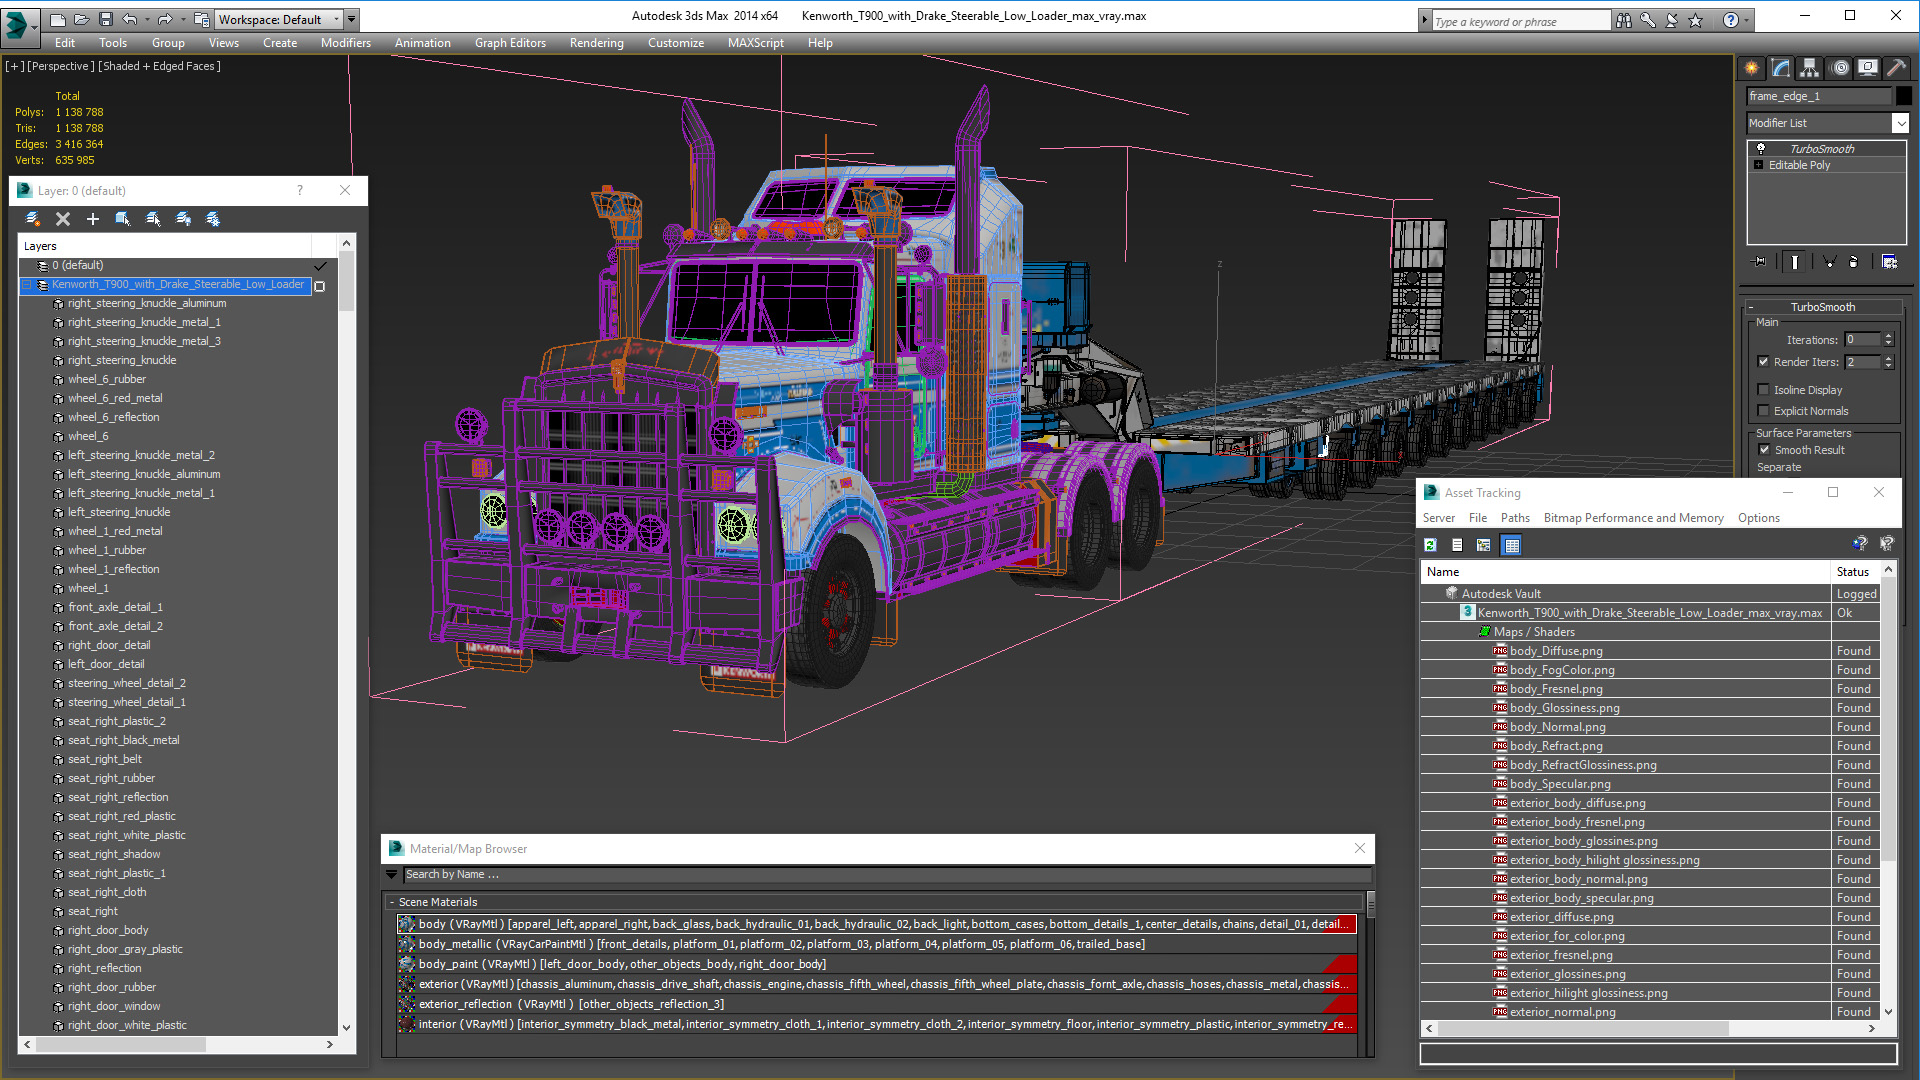
Task: Open the Graph Editors menu
Action: pyautogui.click(x=510, y=43)
